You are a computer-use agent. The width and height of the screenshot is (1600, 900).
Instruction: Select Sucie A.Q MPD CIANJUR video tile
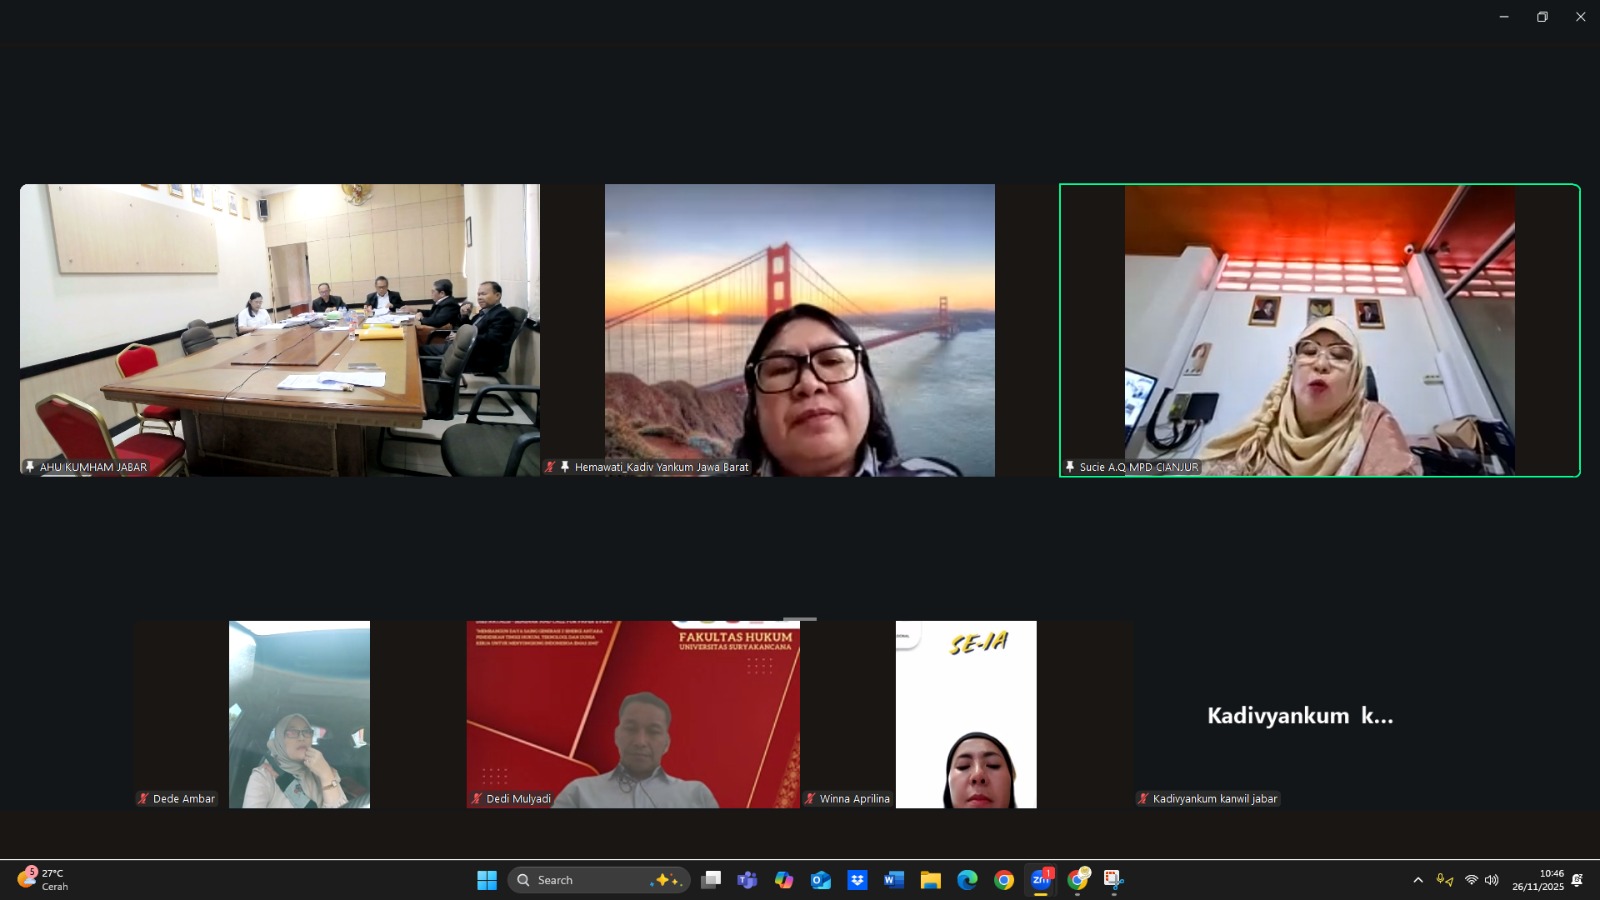pos(1319,330)
